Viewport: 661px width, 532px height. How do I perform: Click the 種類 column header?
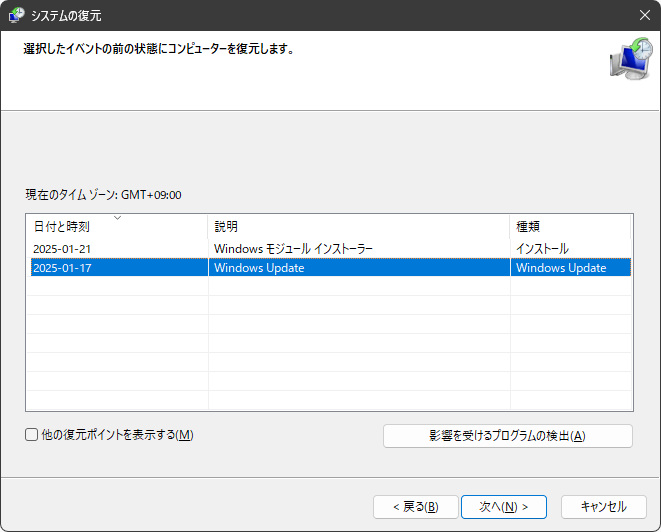(x=570, y=226)
